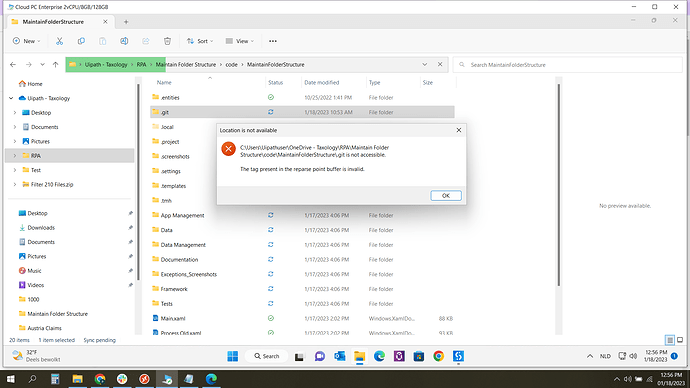Image resolution: width=690 pixels, height=388 pixels.
Task: Open the Windows 11 Start button
Action: [233, 356]
